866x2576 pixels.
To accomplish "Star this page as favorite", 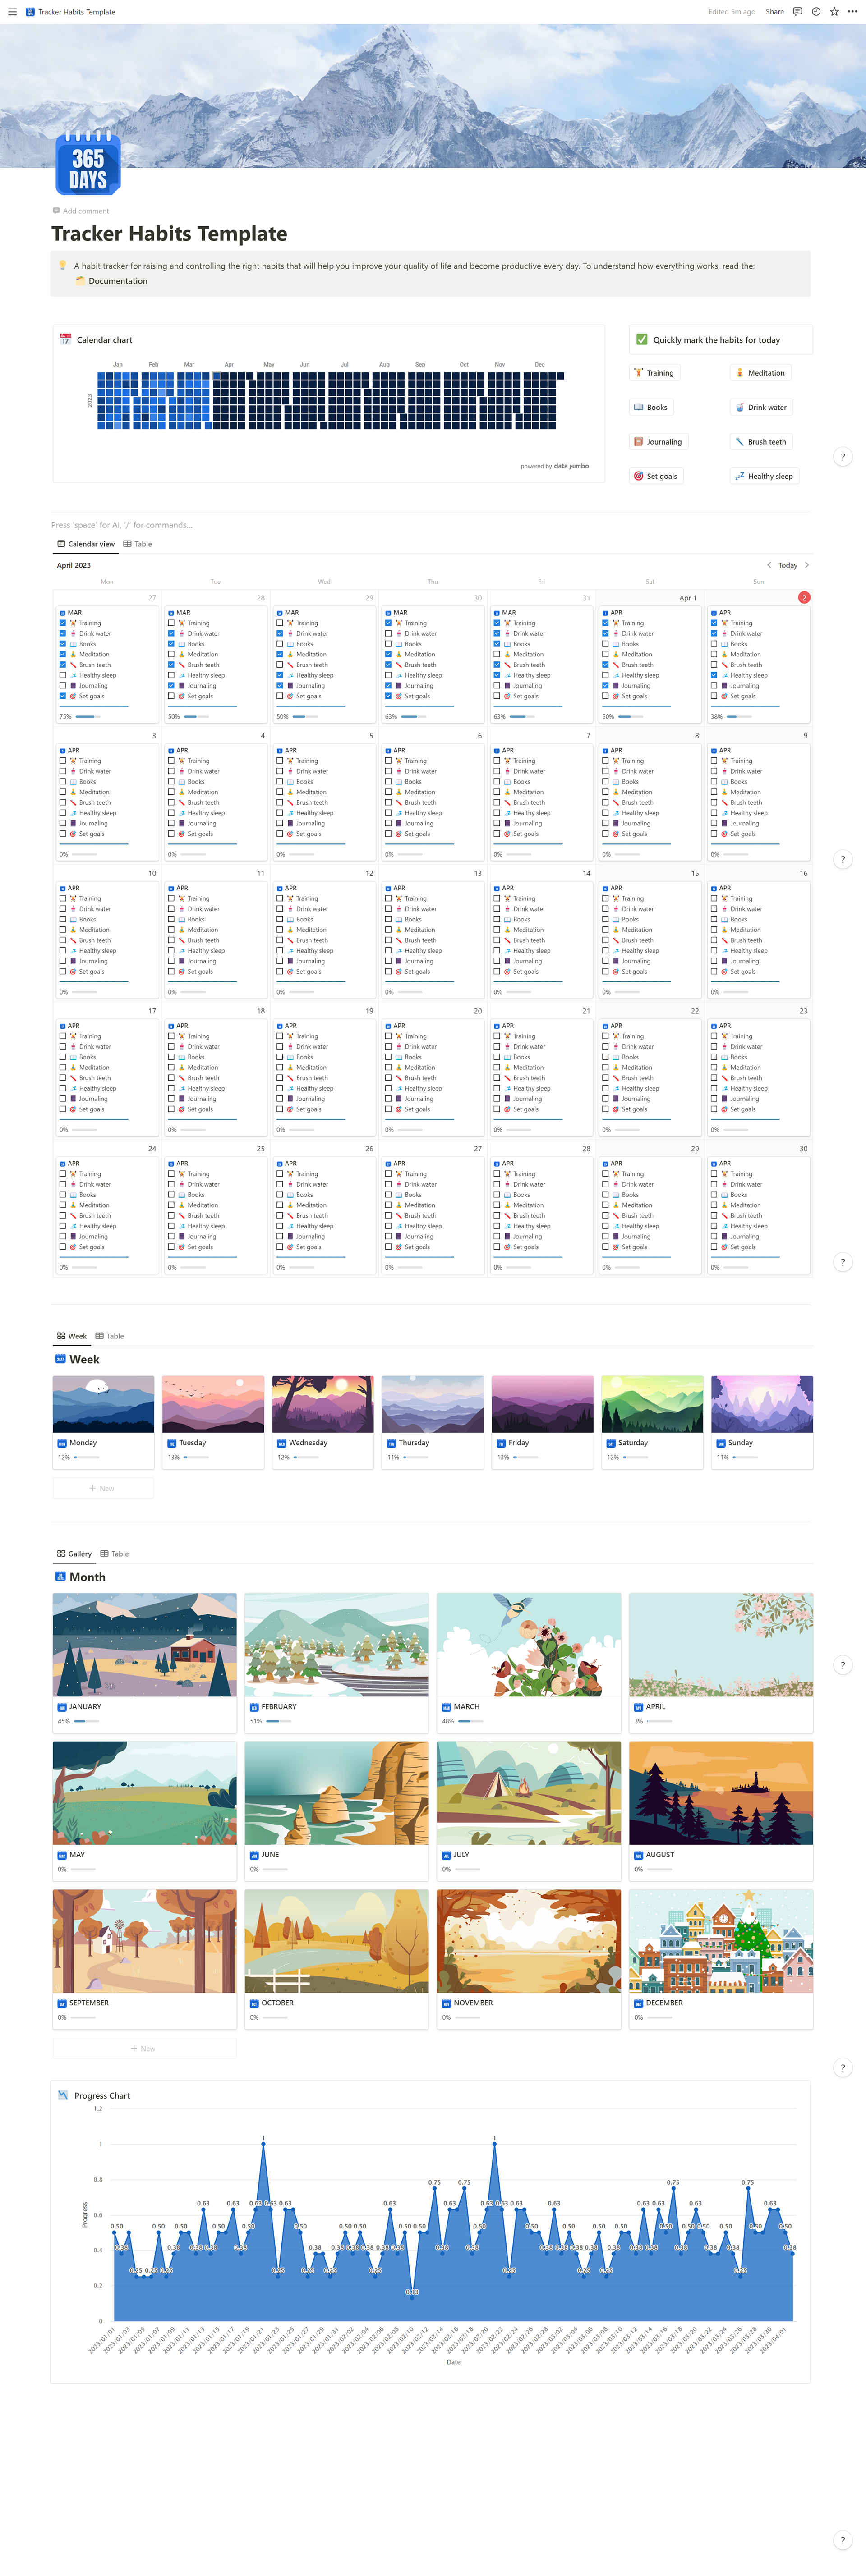I will tap(834, 12).
